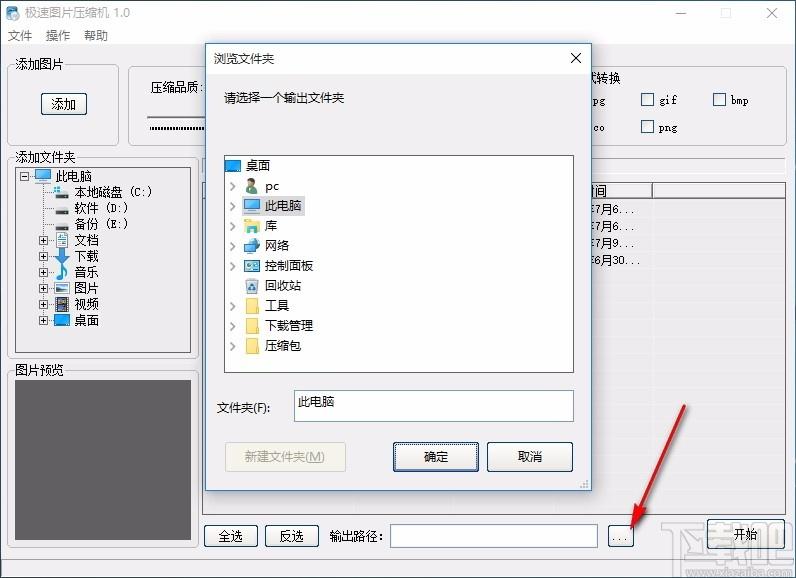This screenshot has height=578, width=796.
Task: Click the 反选 button
Action: pos(292,536)
